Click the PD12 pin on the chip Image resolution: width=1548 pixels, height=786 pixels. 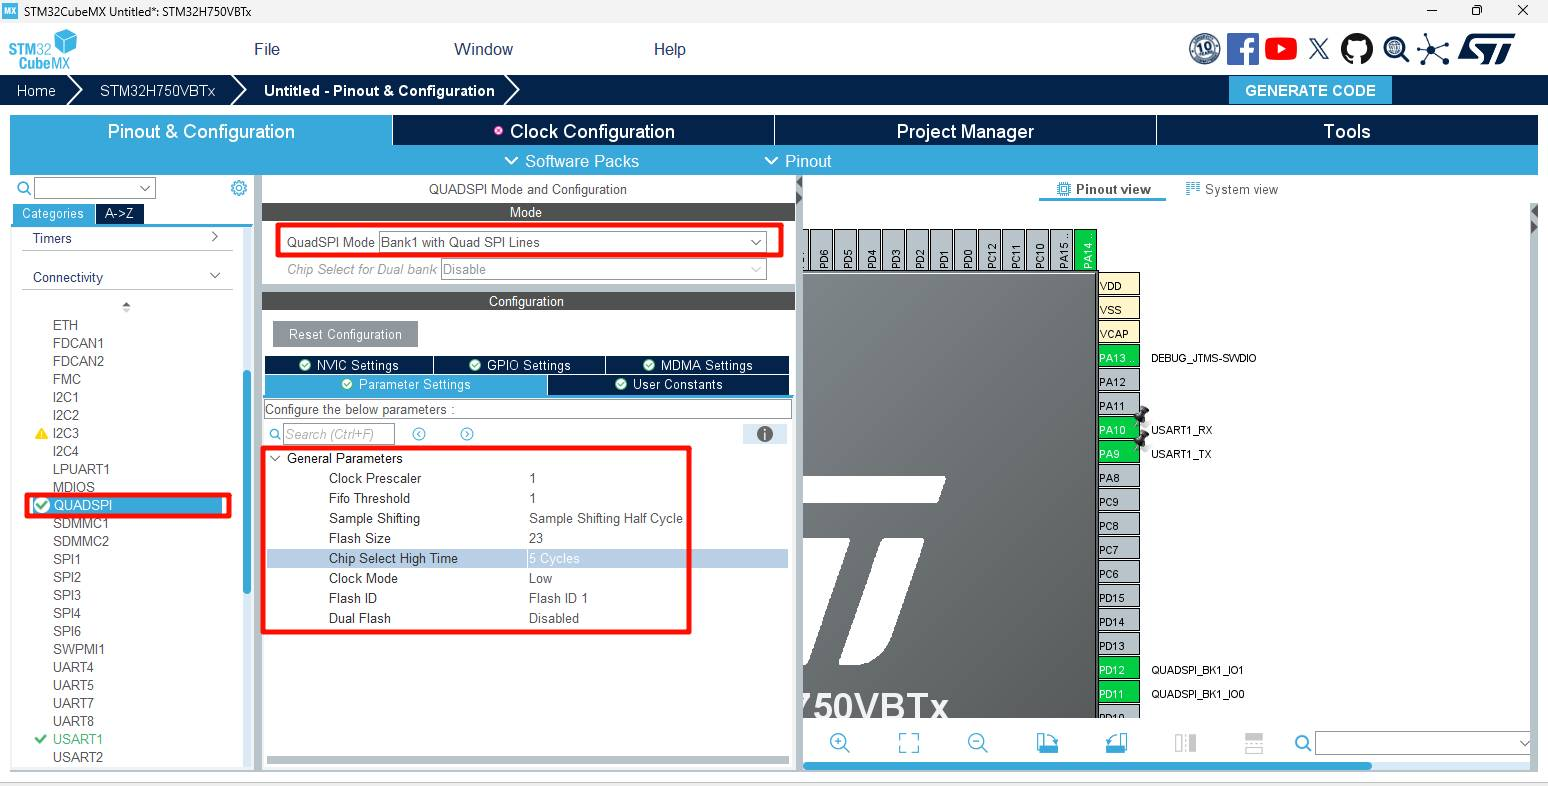[1118, 669]
